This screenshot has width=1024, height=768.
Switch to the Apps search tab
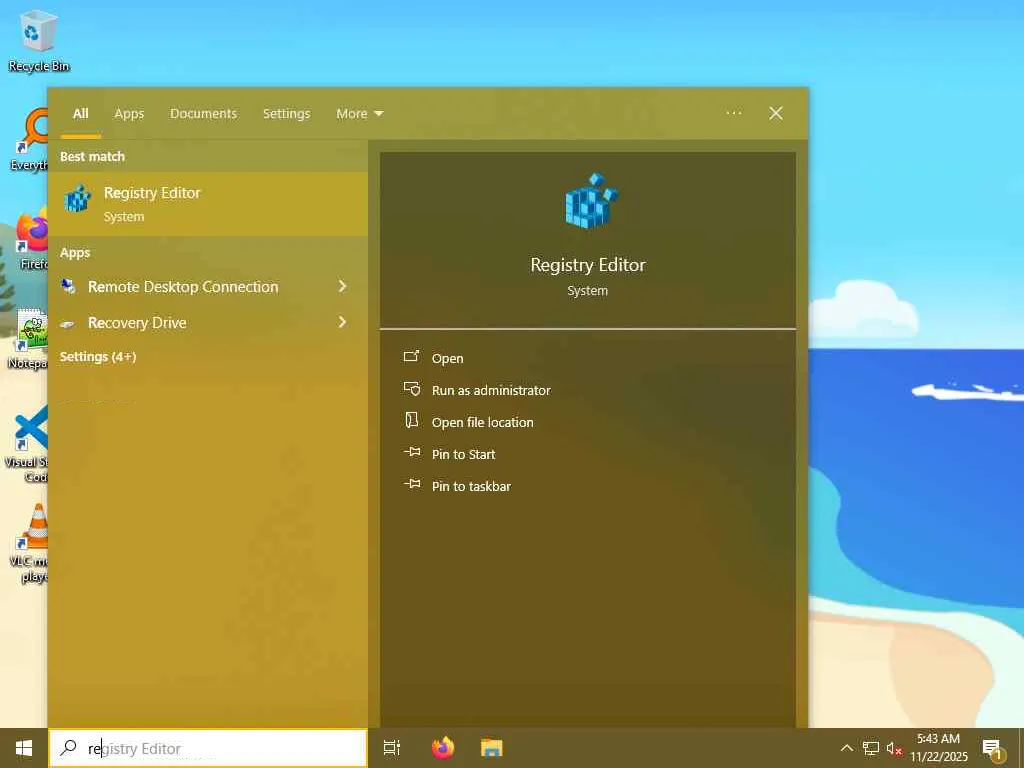[129, 114]
